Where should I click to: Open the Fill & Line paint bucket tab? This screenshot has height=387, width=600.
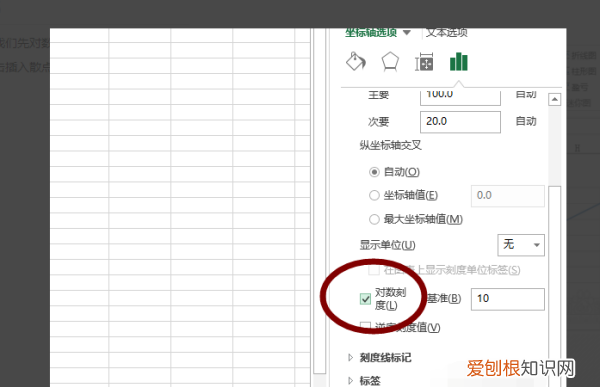356,62
